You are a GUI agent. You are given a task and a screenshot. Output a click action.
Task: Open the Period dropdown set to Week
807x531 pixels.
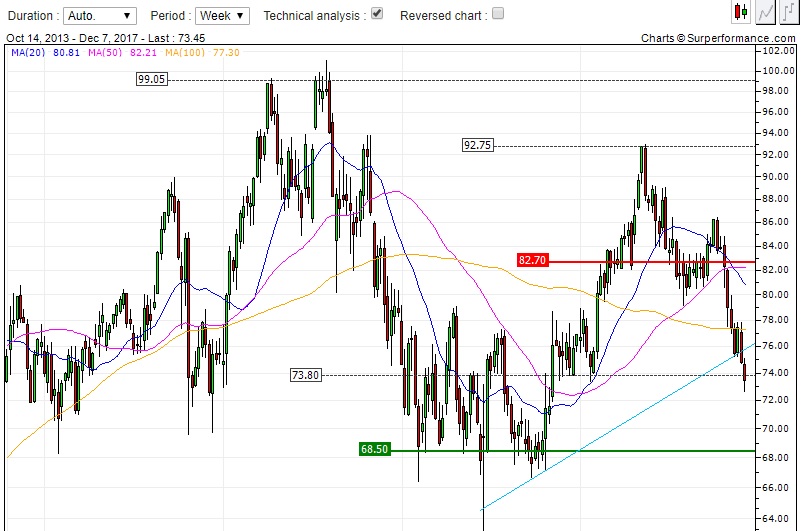coord(222,16)
